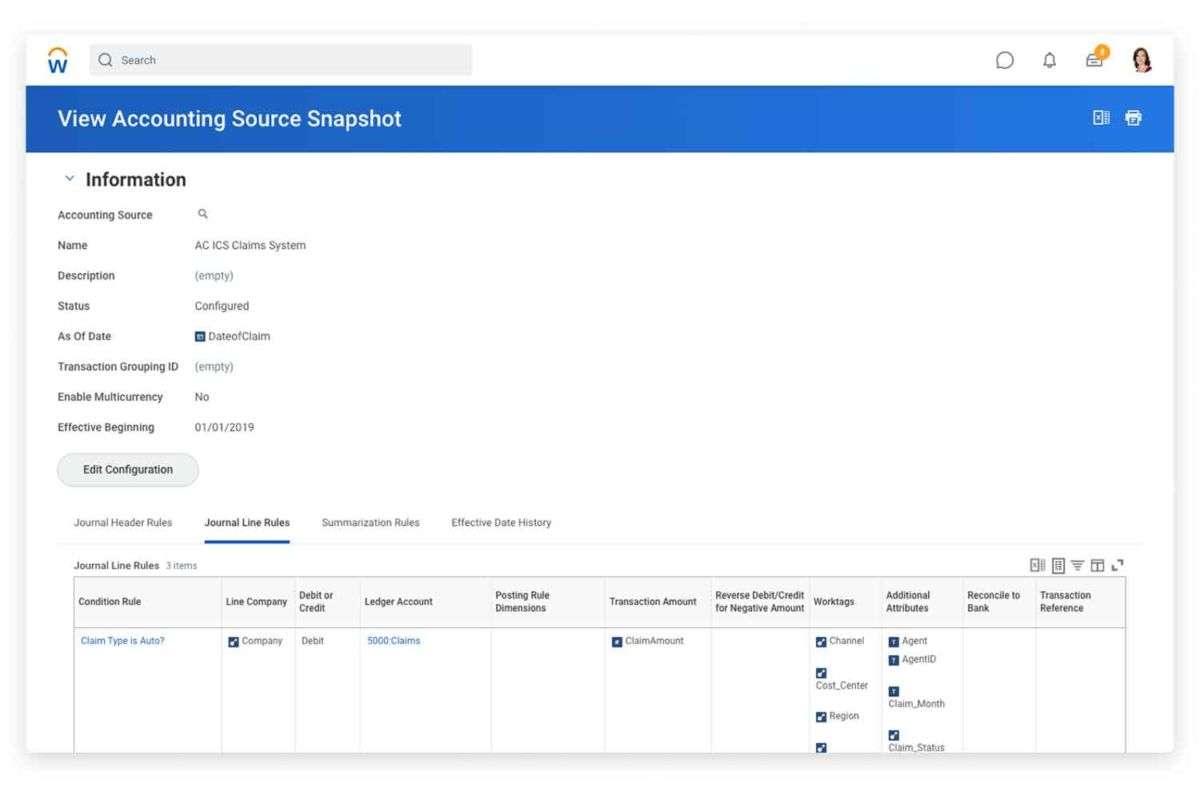
Task: Export the Accounting Source Snapshot to Excel
Action: pyautogui.click(x=1100, y=117)
